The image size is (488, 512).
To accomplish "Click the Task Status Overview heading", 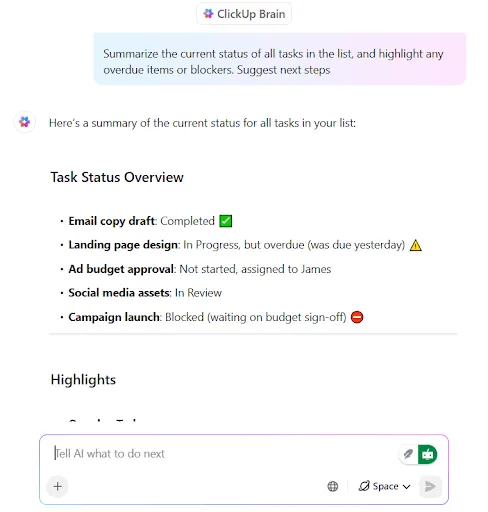I will (117, 177).
